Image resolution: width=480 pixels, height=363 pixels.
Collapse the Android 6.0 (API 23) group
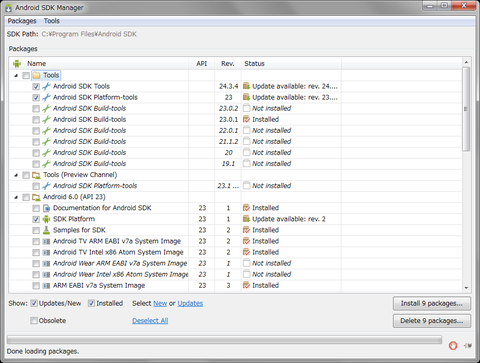tap(16, 197)
